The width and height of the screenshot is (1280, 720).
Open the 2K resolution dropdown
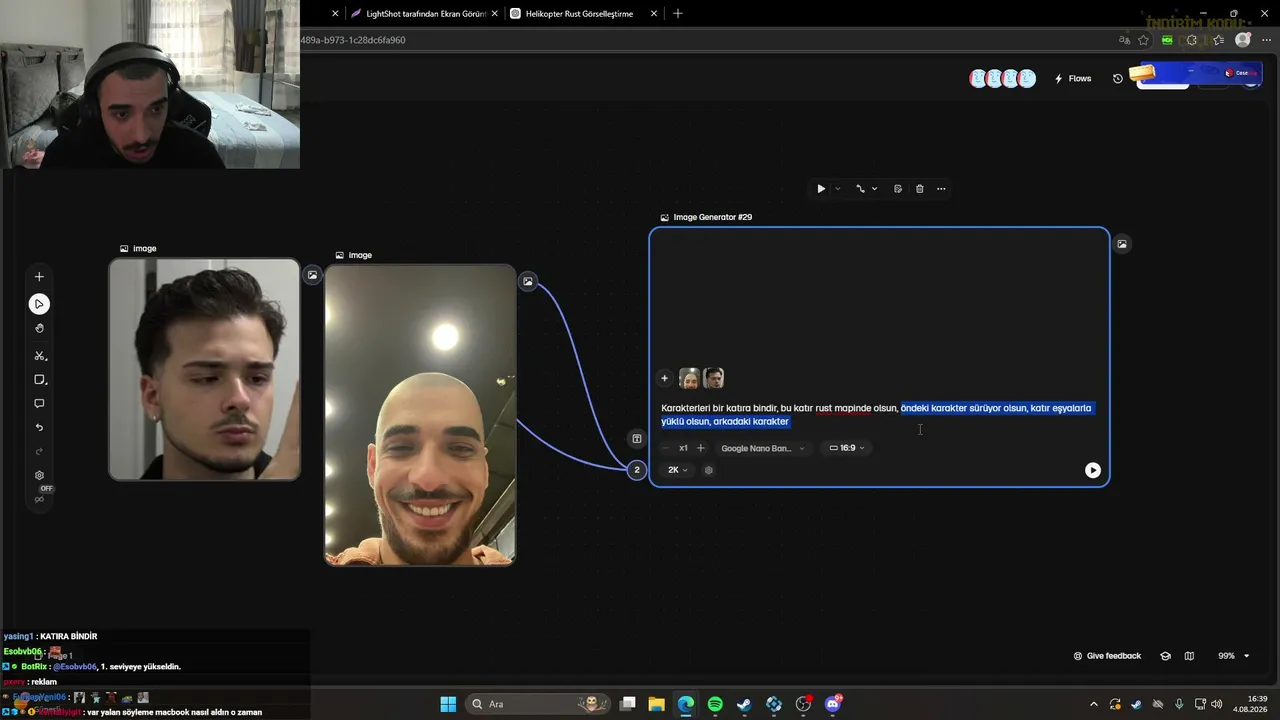tap(678, 470)
